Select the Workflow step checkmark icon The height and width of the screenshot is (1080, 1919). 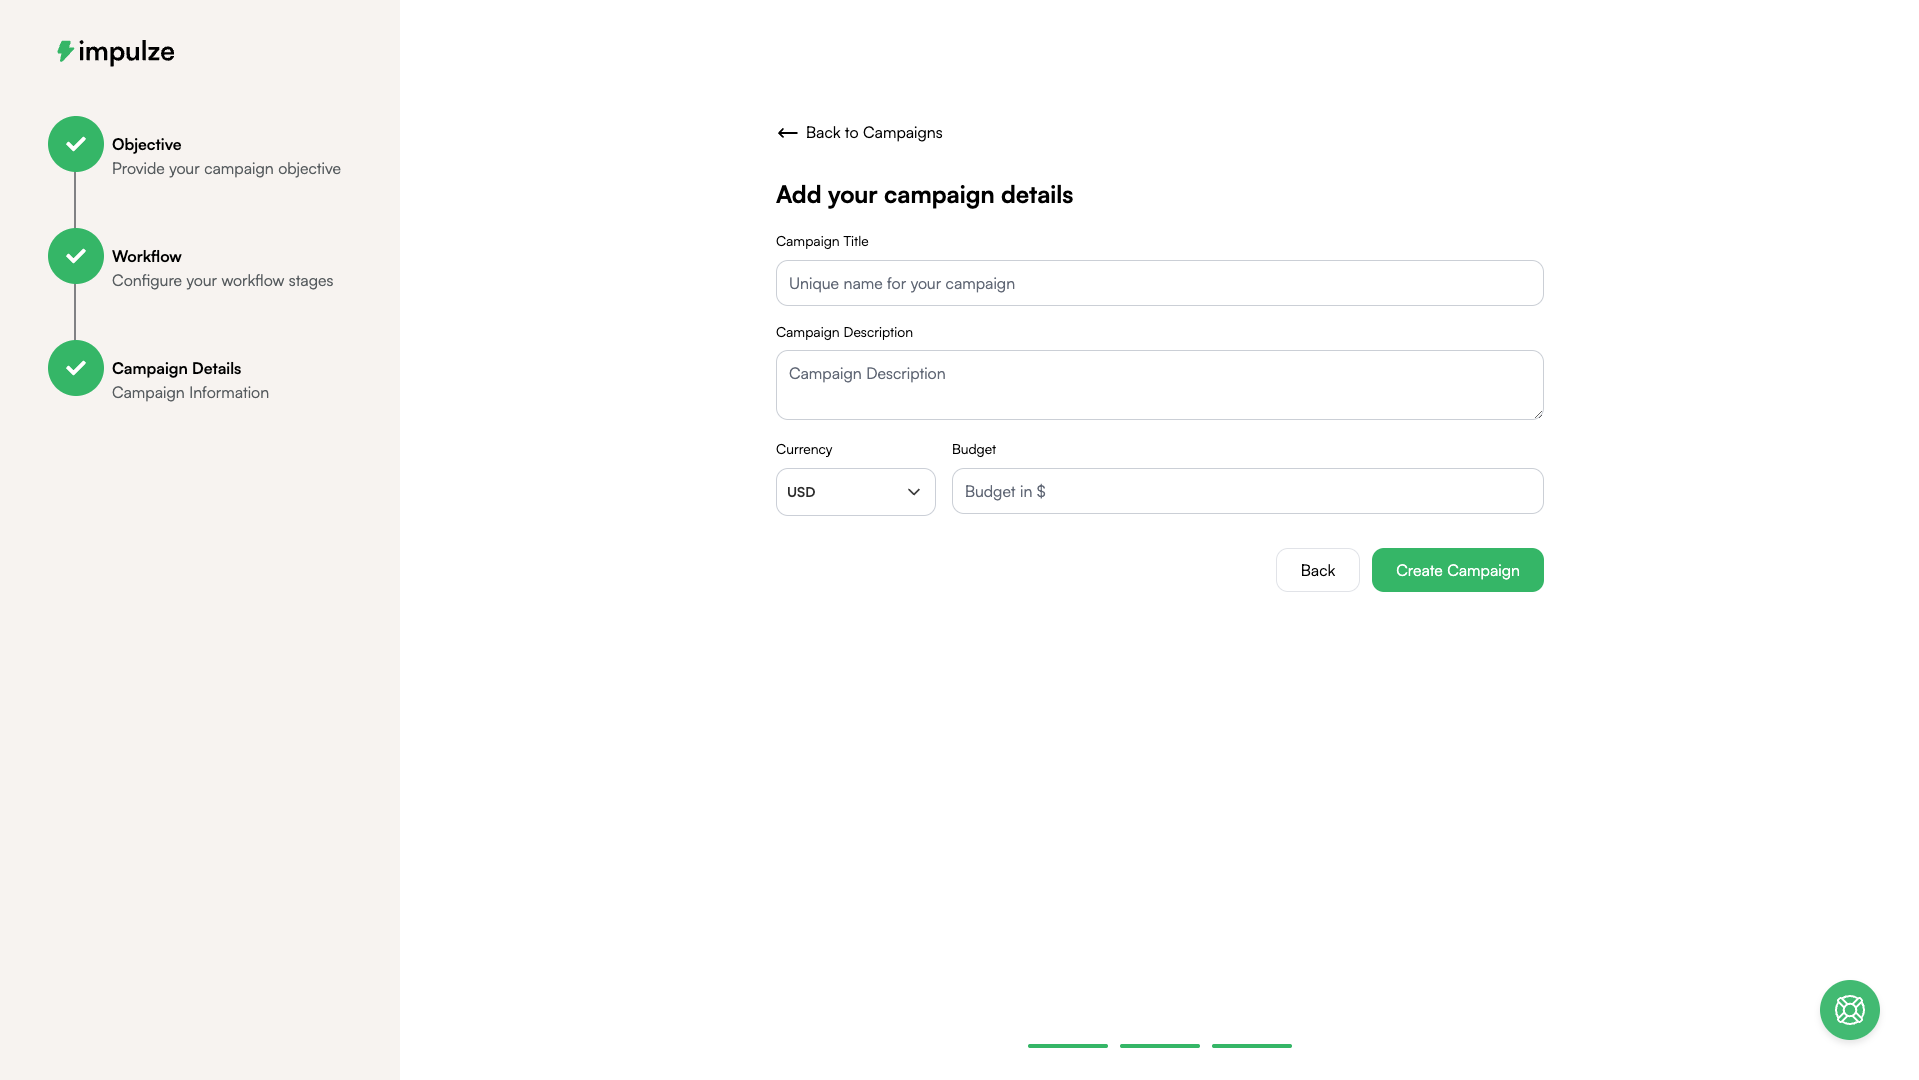click(74, 256)
